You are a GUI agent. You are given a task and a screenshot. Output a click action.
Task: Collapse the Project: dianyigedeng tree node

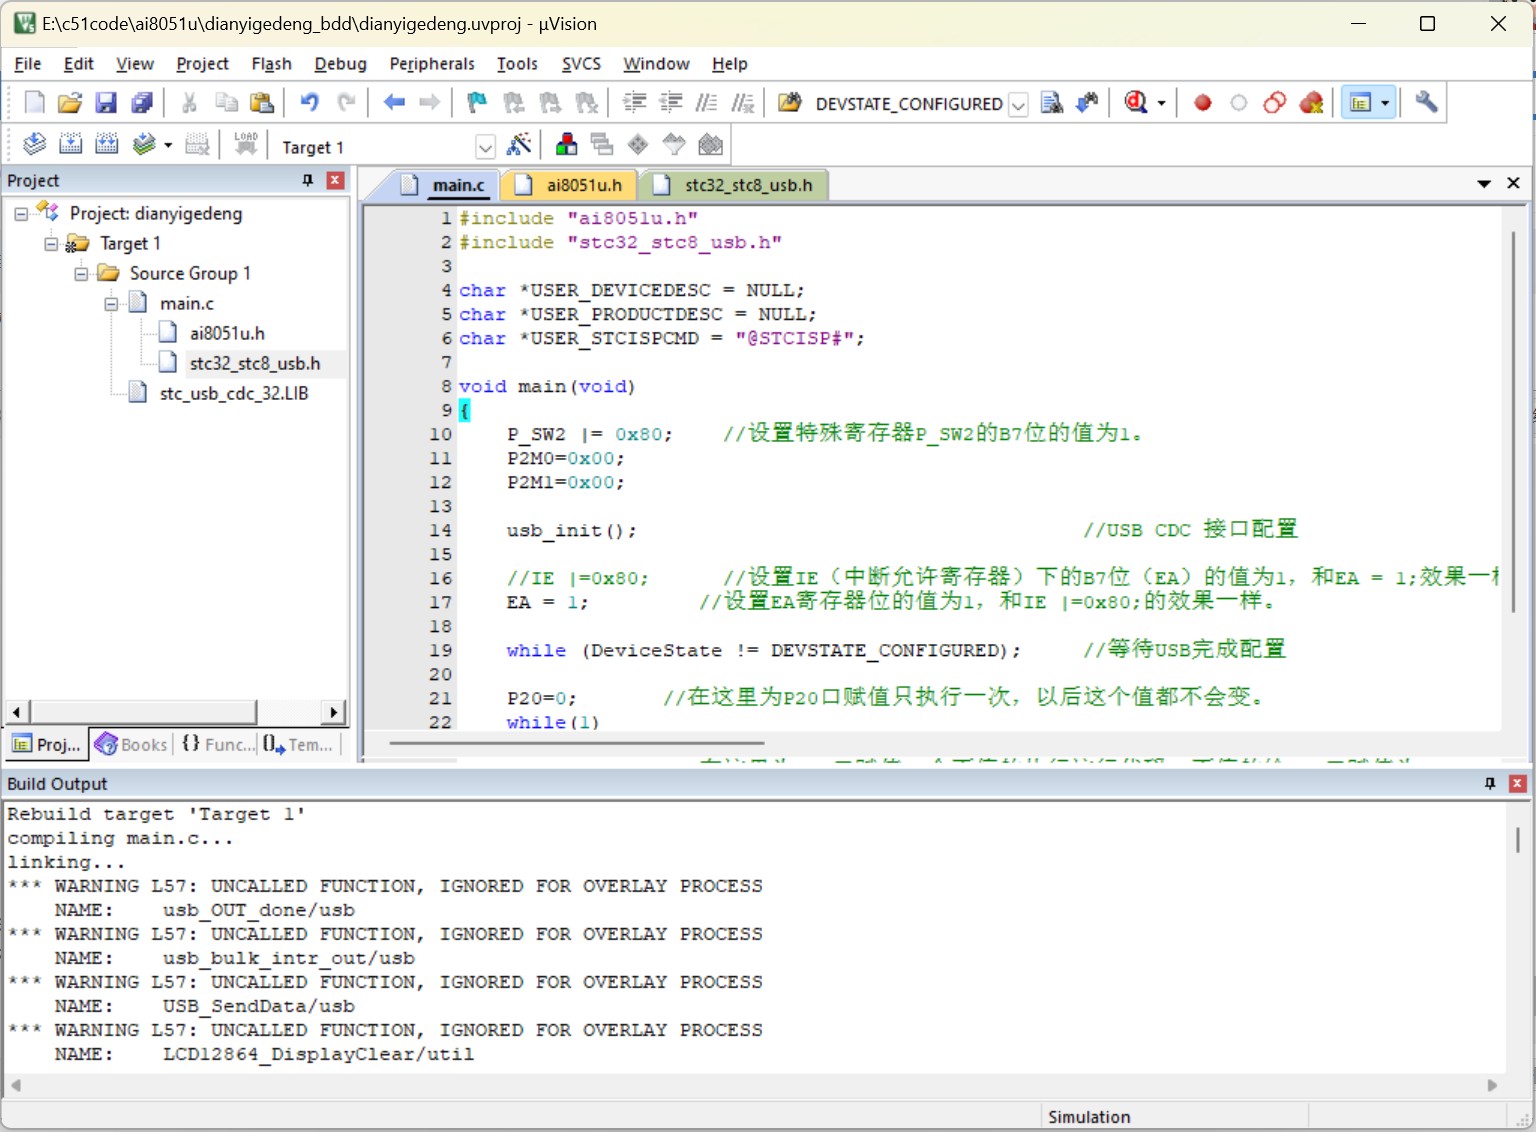21,214
